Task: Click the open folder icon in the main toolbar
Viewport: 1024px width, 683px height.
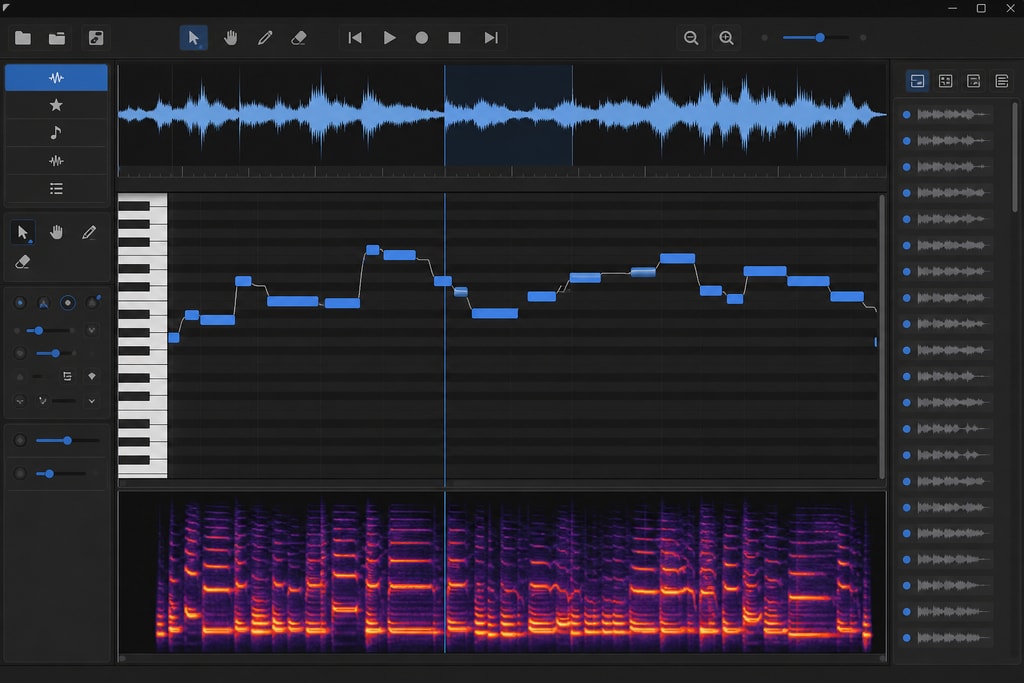Action: click(57, 38)
